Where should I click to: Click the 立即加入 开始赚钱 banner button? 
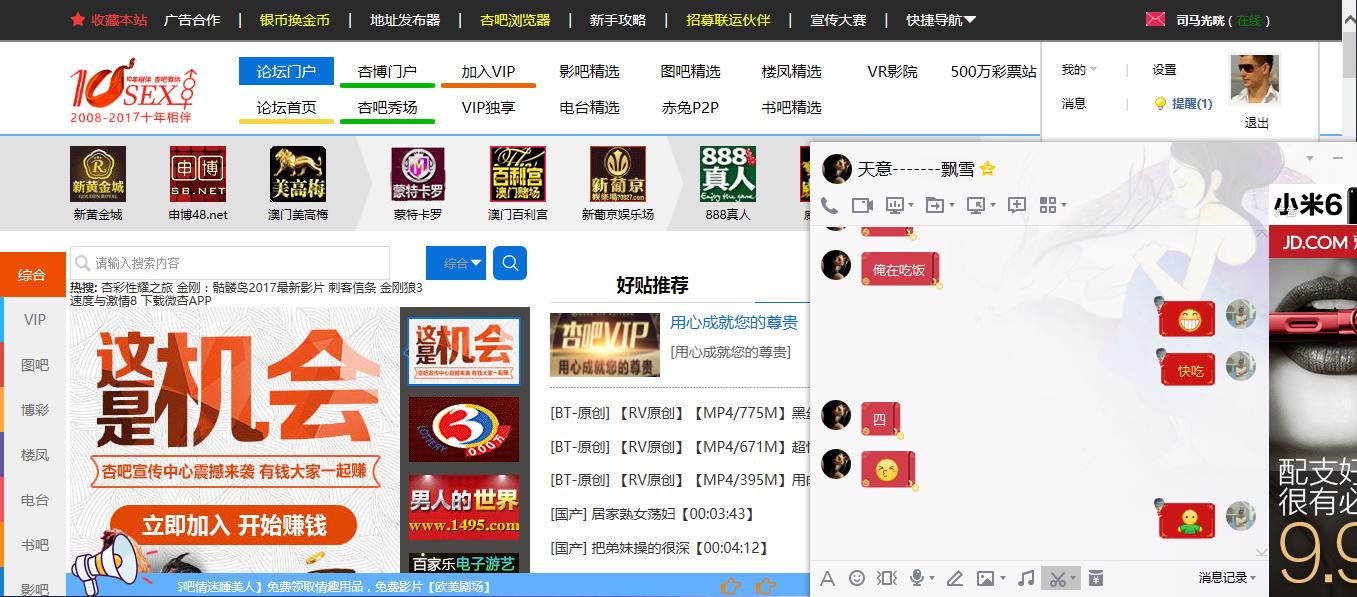[233, 525]
